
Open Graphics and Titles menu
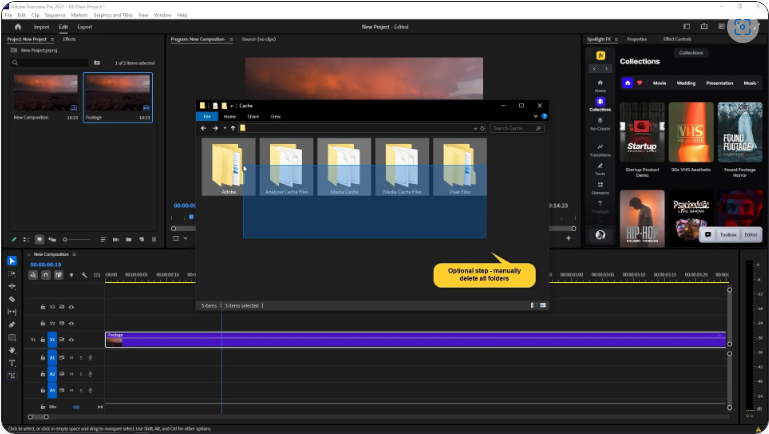113,15
